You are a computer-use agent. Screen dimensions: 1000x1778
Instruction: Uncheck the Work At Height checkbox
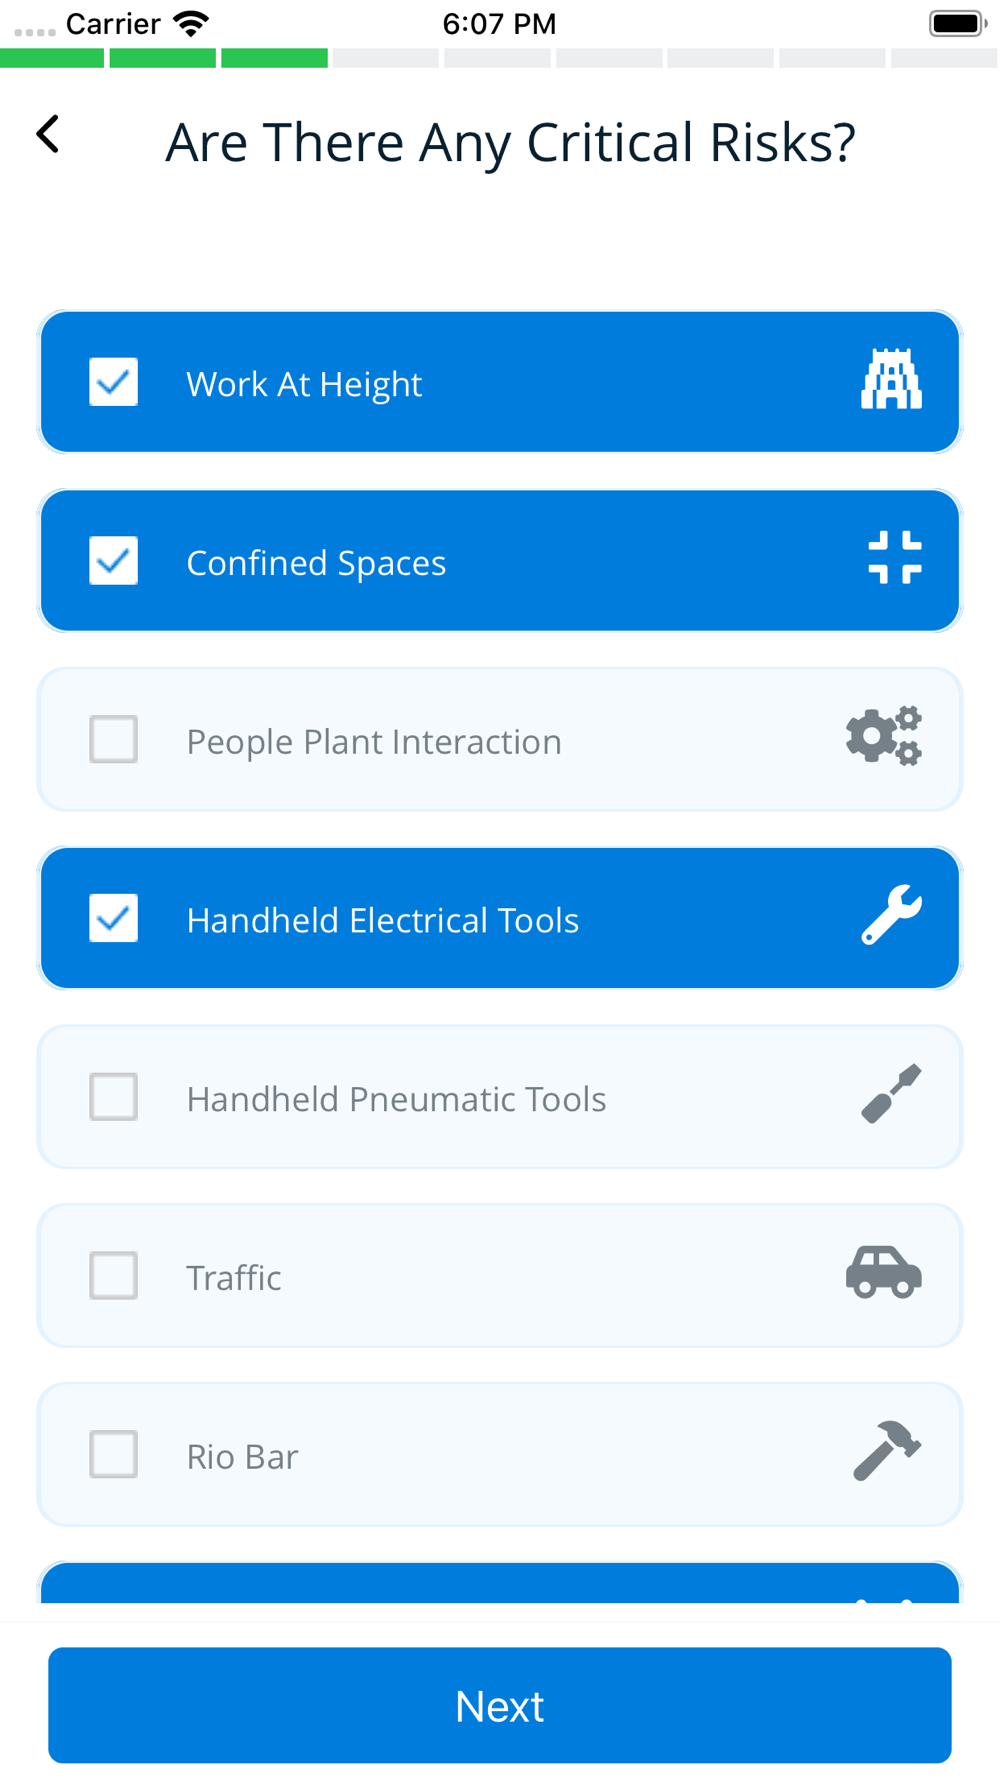tap(113, 382)
